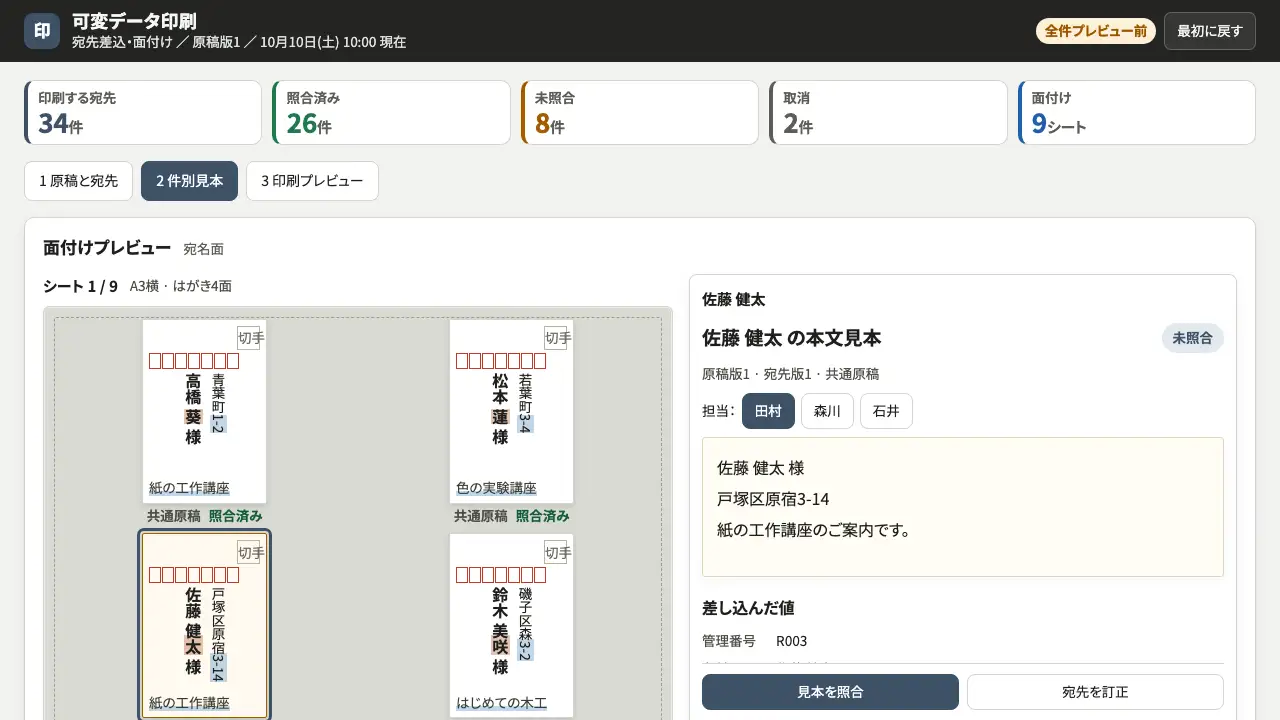Click the 印刷する宛先 34件 card
1280x720 pixels.
click(143, 112)
